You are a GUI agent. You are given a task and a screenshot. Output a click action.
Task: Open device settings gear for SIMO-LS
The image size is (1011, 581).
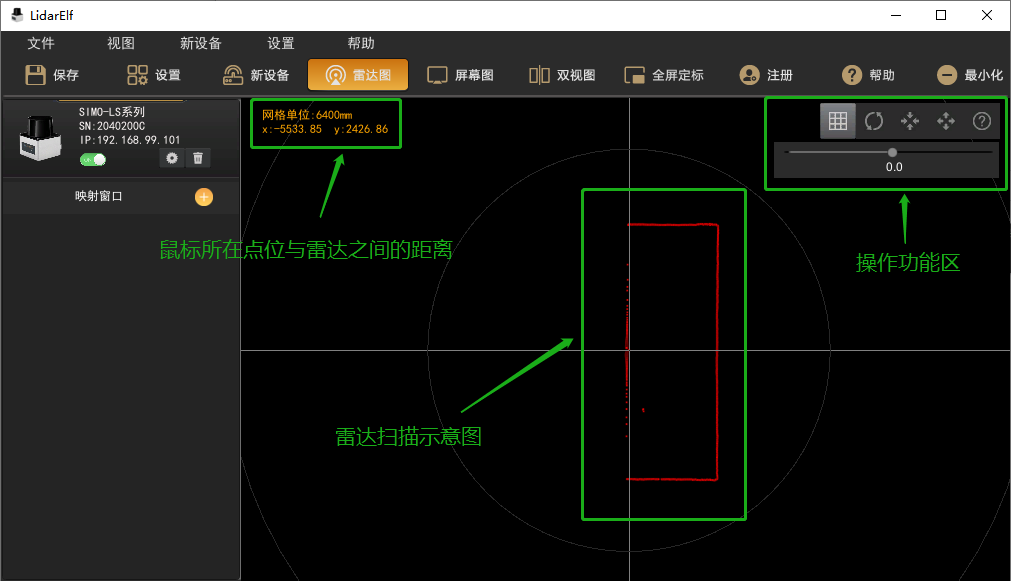click(x=172, y=158)
